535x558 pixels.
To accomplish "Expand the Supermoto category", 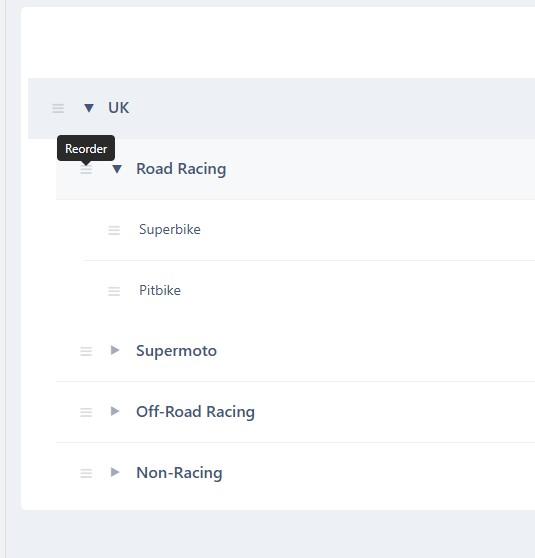I will pyautogui.click(x=115, y=350).
